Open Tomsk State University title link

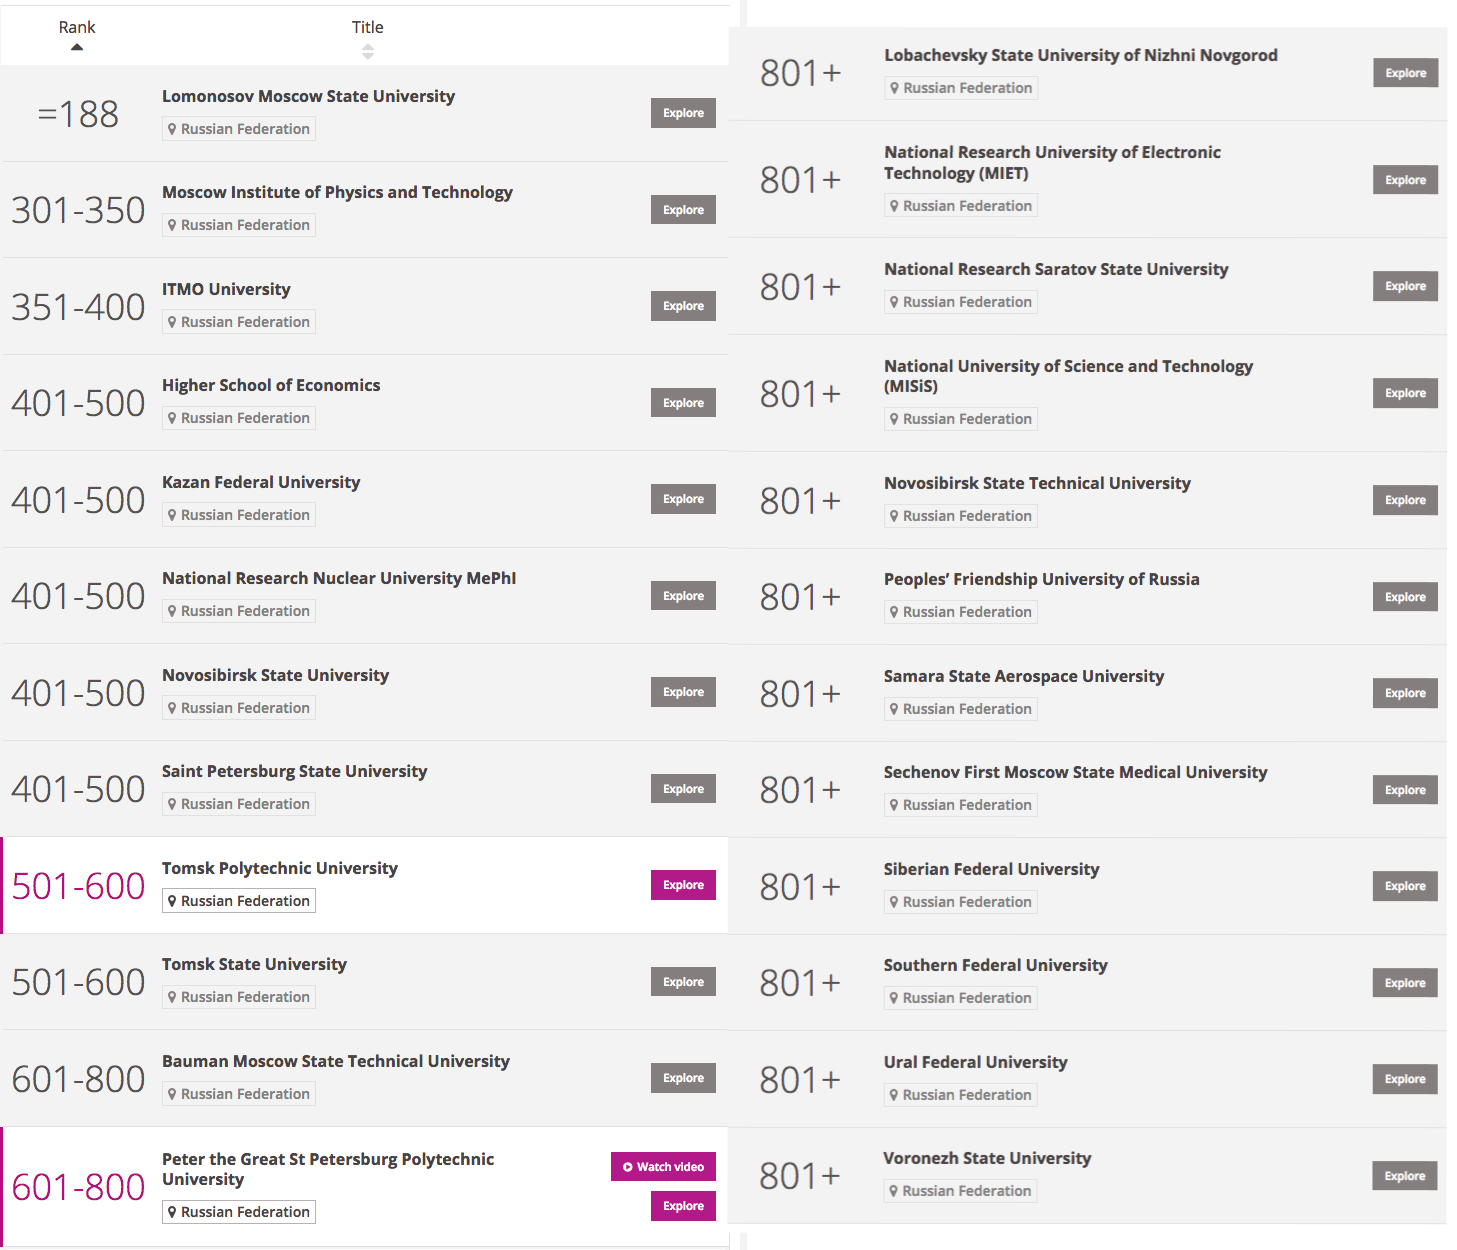254,964
